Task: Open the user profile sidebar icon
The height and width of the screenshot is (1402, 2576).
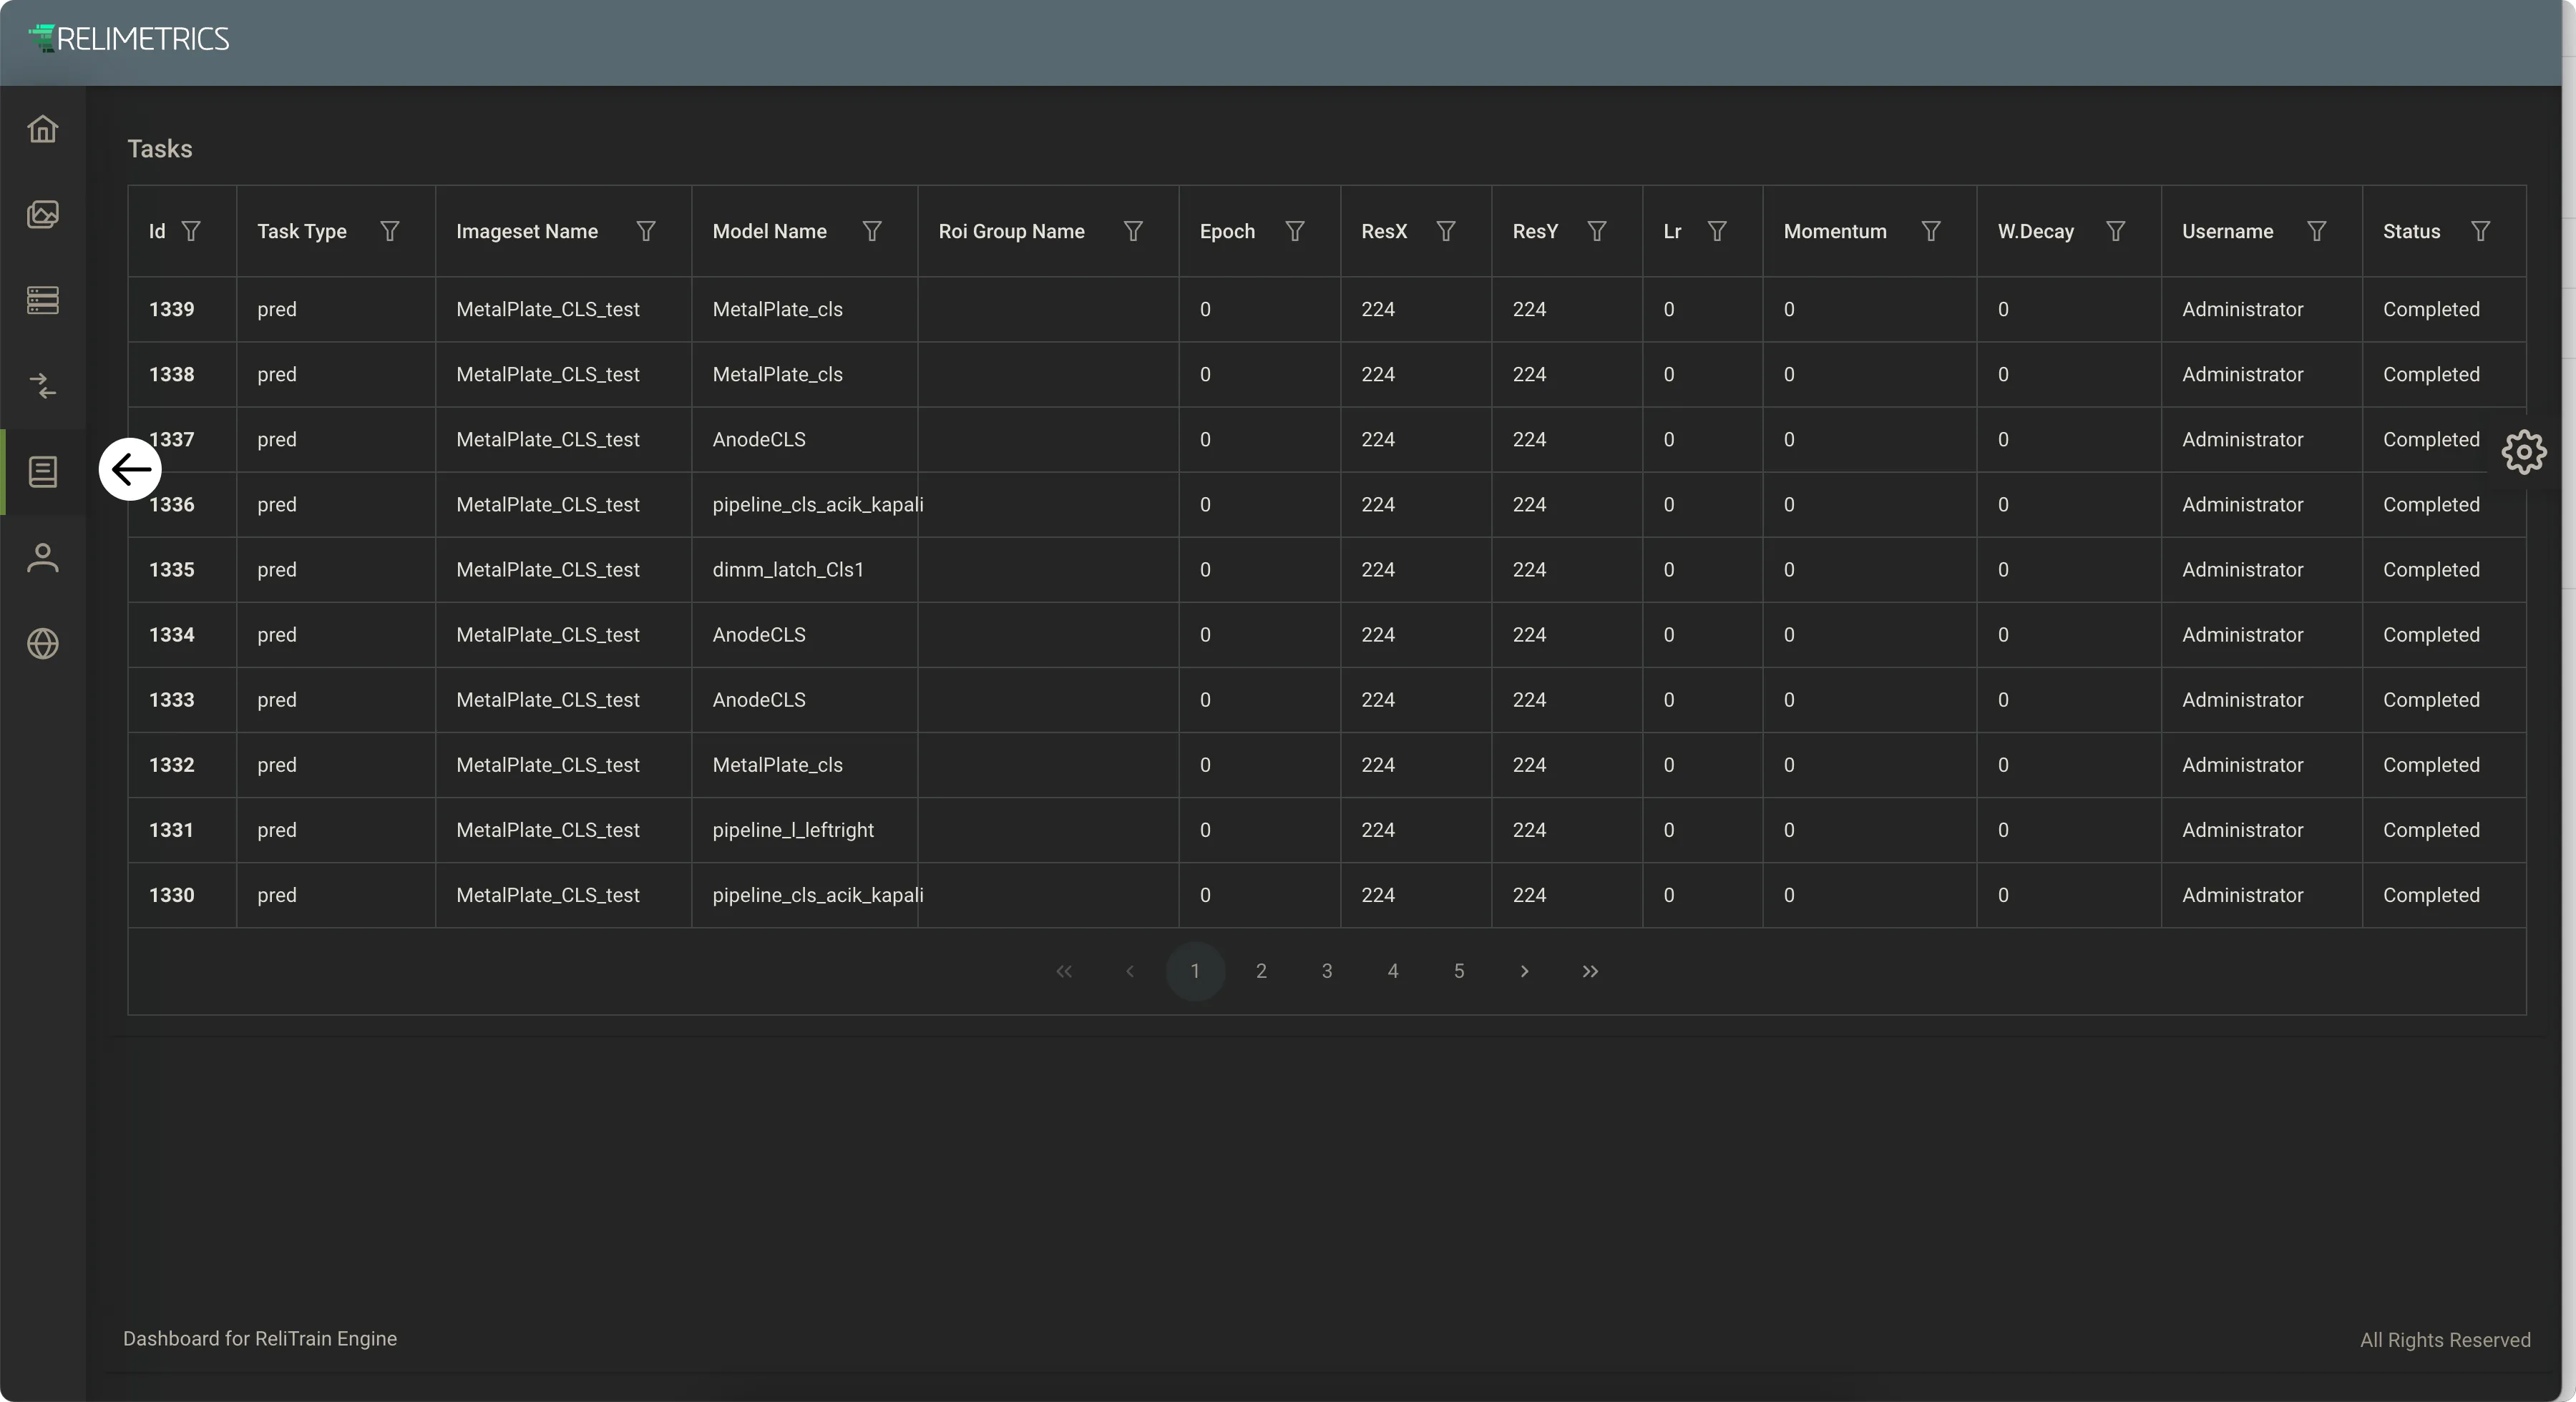Action: 43,558
